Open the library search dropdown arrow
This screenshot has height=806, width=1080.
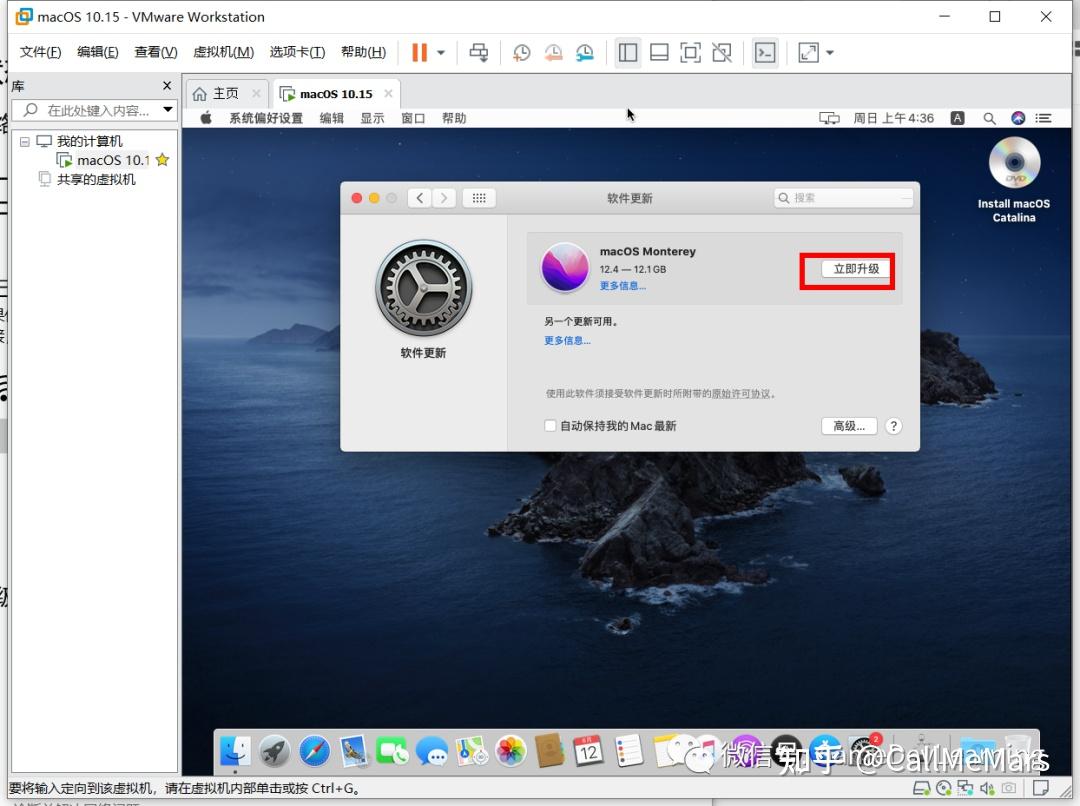click(167, 110)
